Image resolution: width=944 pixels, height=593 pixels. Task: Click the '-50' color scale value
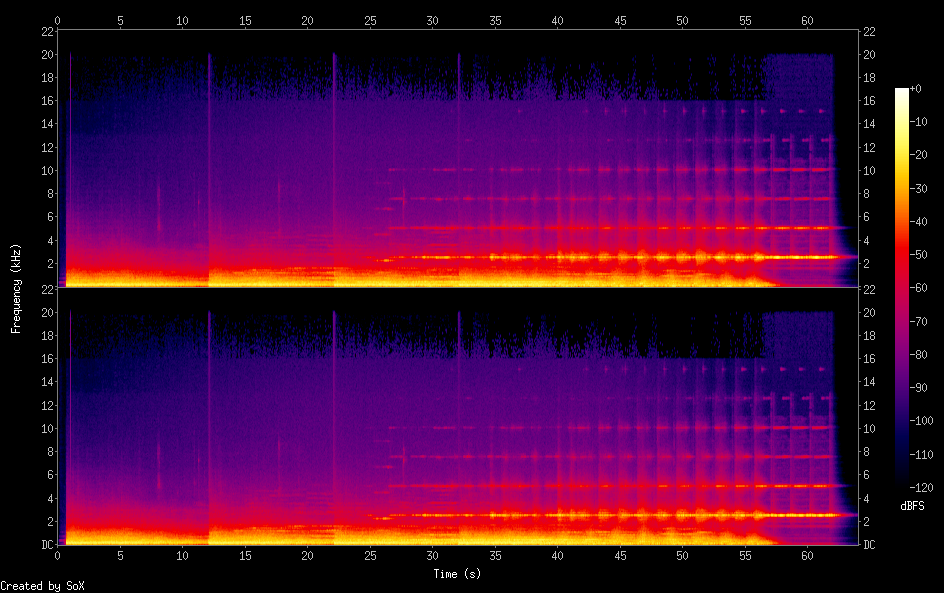[919, 255]
